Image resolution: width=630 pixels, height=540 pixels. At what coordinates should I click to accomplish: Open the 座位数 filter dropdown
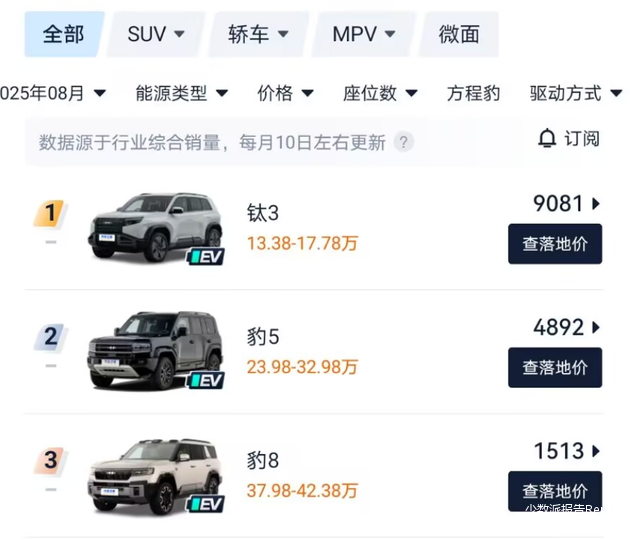383,93
